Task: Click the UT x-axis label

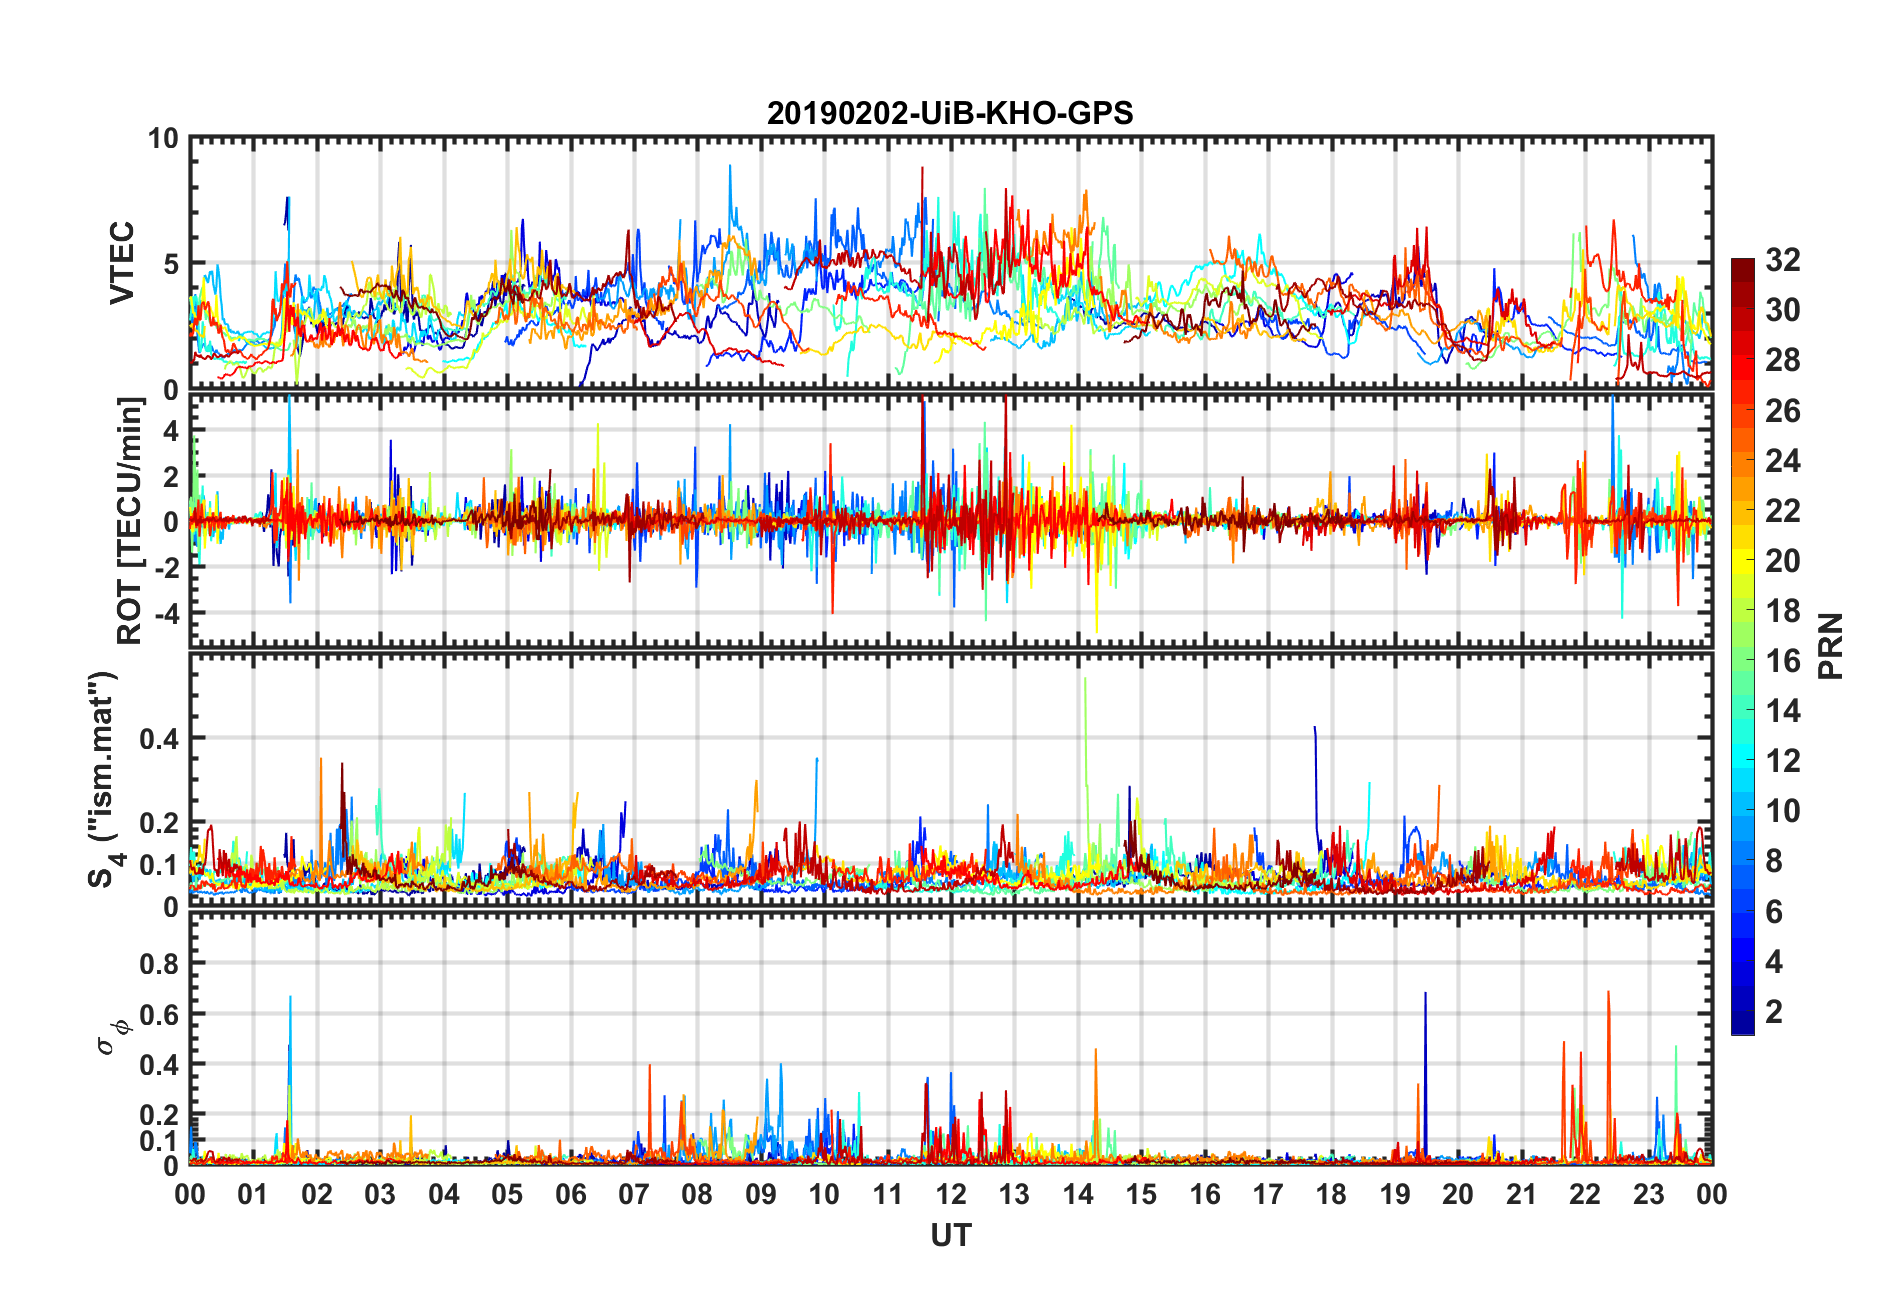Action: [950, 1236]
